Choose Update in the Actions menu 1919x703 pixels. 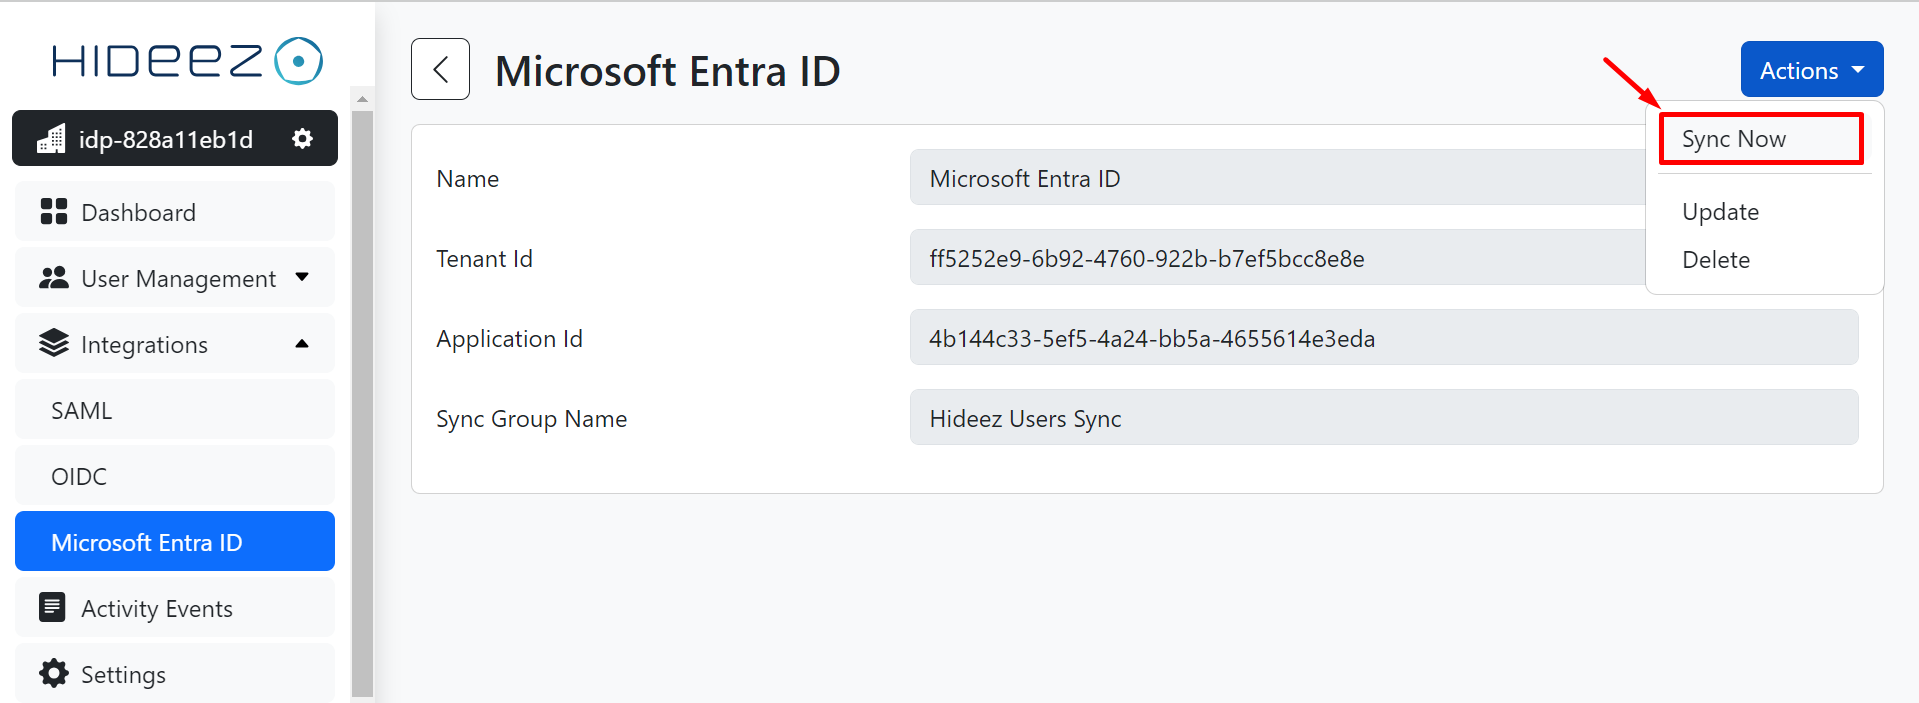1720,212
